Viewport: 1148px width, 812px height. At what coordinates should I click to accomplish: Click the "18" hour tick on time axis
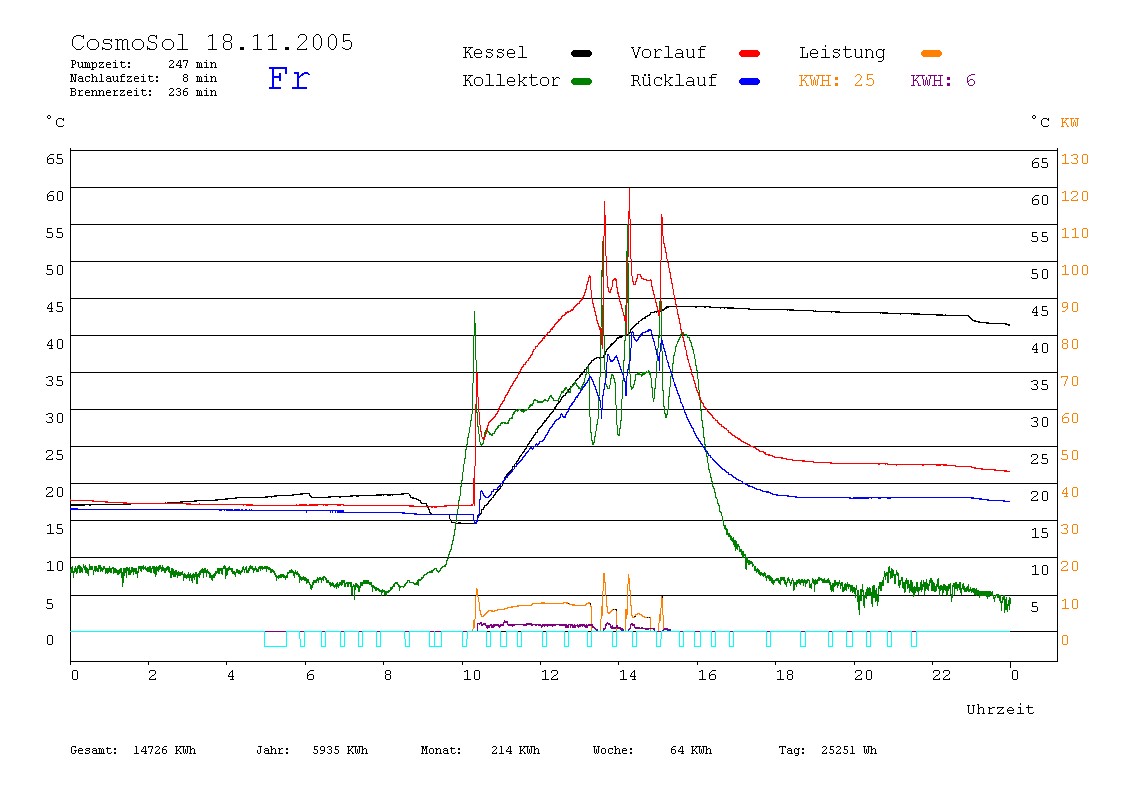click(x=785, y=675)
